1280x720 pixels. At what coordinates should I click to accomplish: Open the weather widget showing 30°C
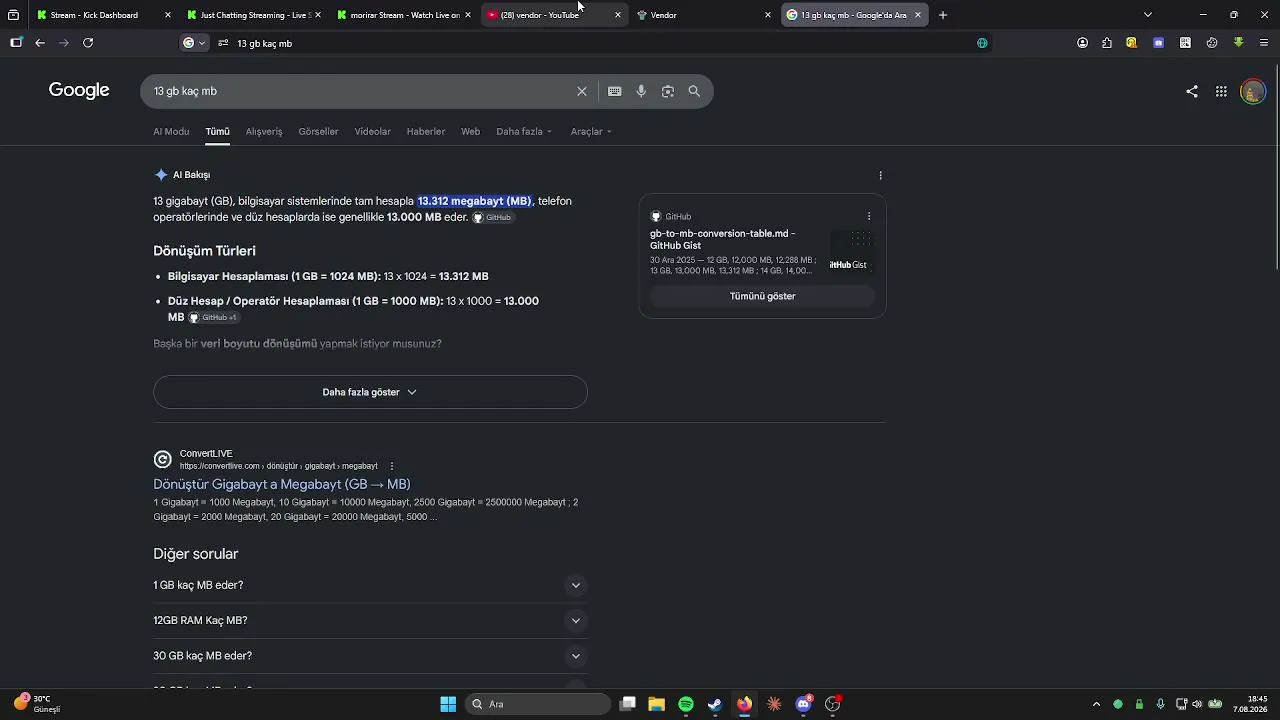coord(38,704)
